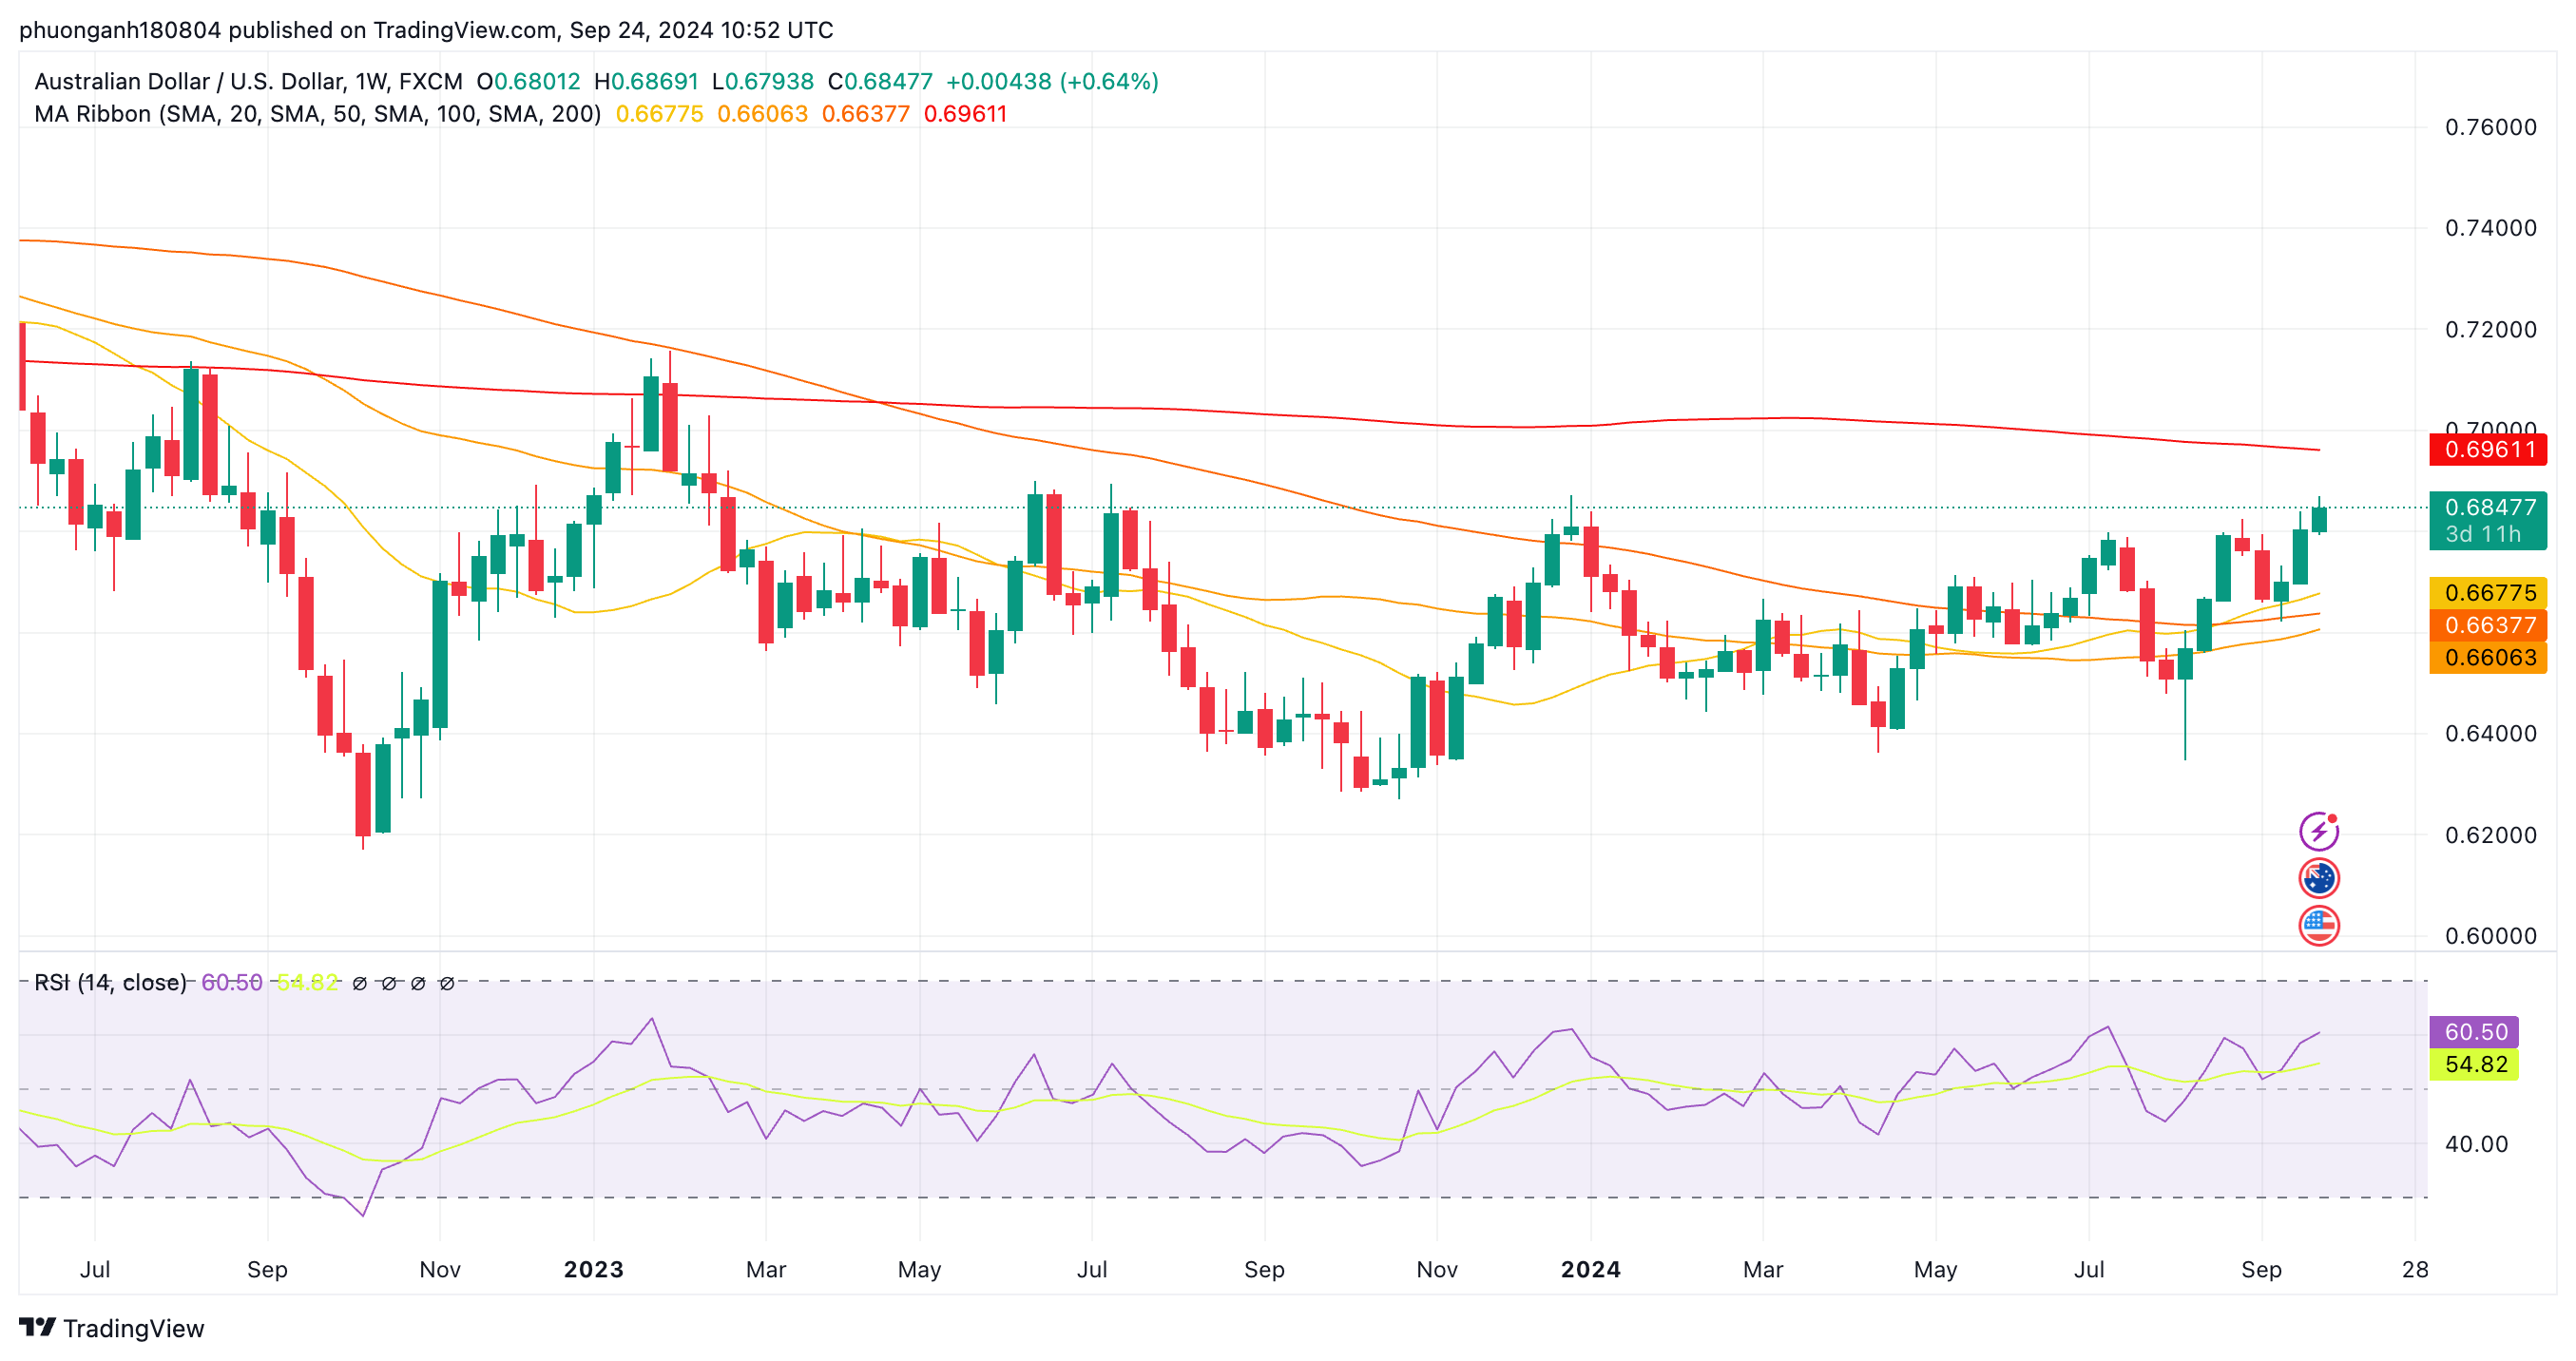Image resolution: width=2576 pixels, height=1361 pixels.
Task: Click the 0.66063 value in MA legend
Action: [x=763, y=114]
